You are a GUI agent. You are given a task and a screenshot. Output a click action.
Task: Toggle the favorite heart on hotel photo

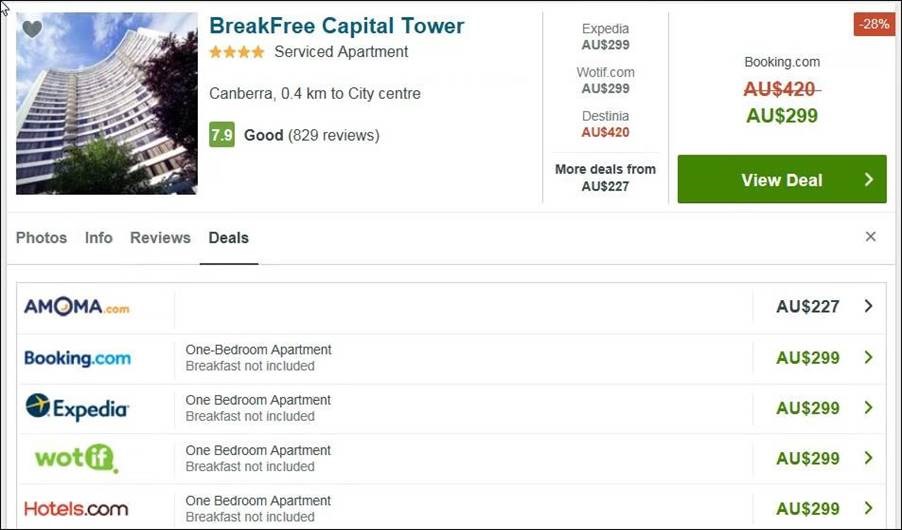coord(32,29)
